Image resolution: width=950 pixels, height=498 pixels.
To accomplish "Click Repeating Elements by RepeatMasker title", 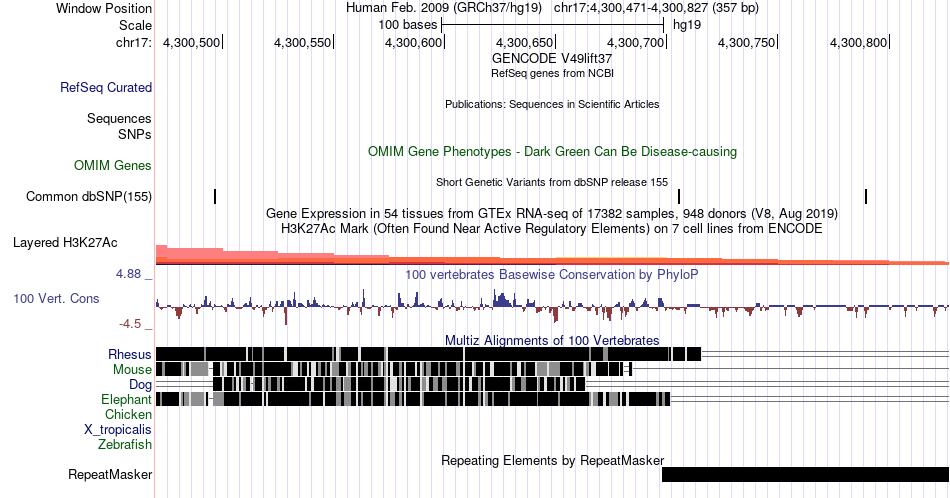I will [552, 460].
